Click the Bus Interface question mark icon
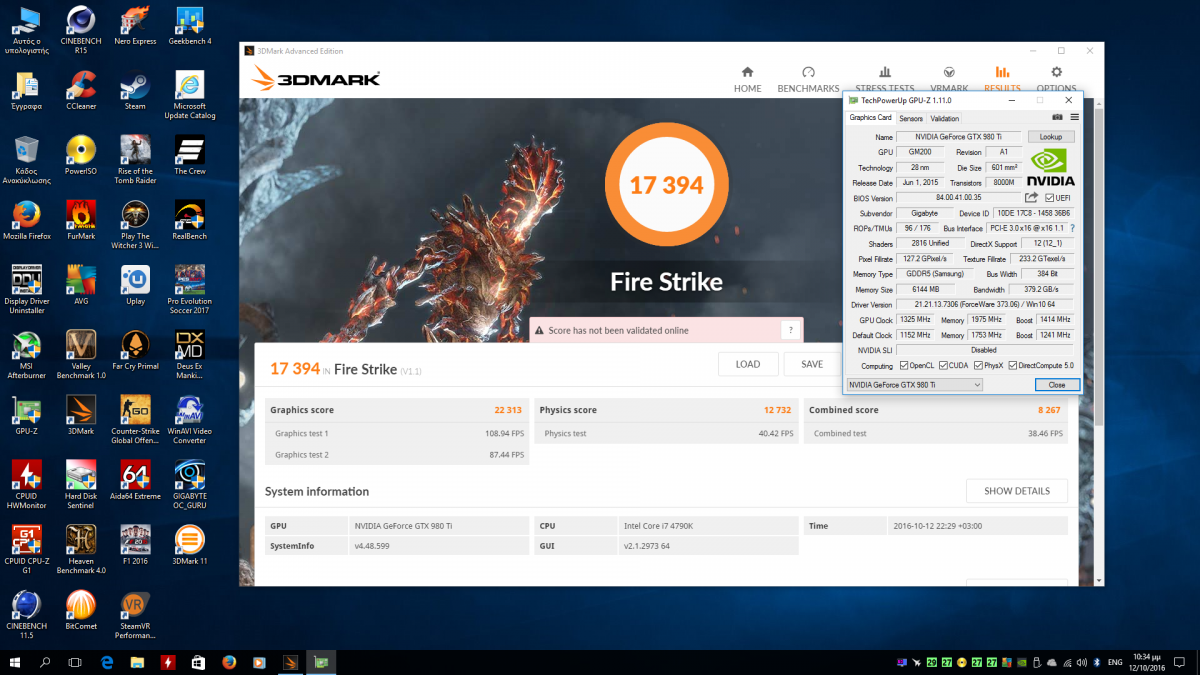Image resolution: width=1200 pixels, height=675 pixels. point(1073,228)
